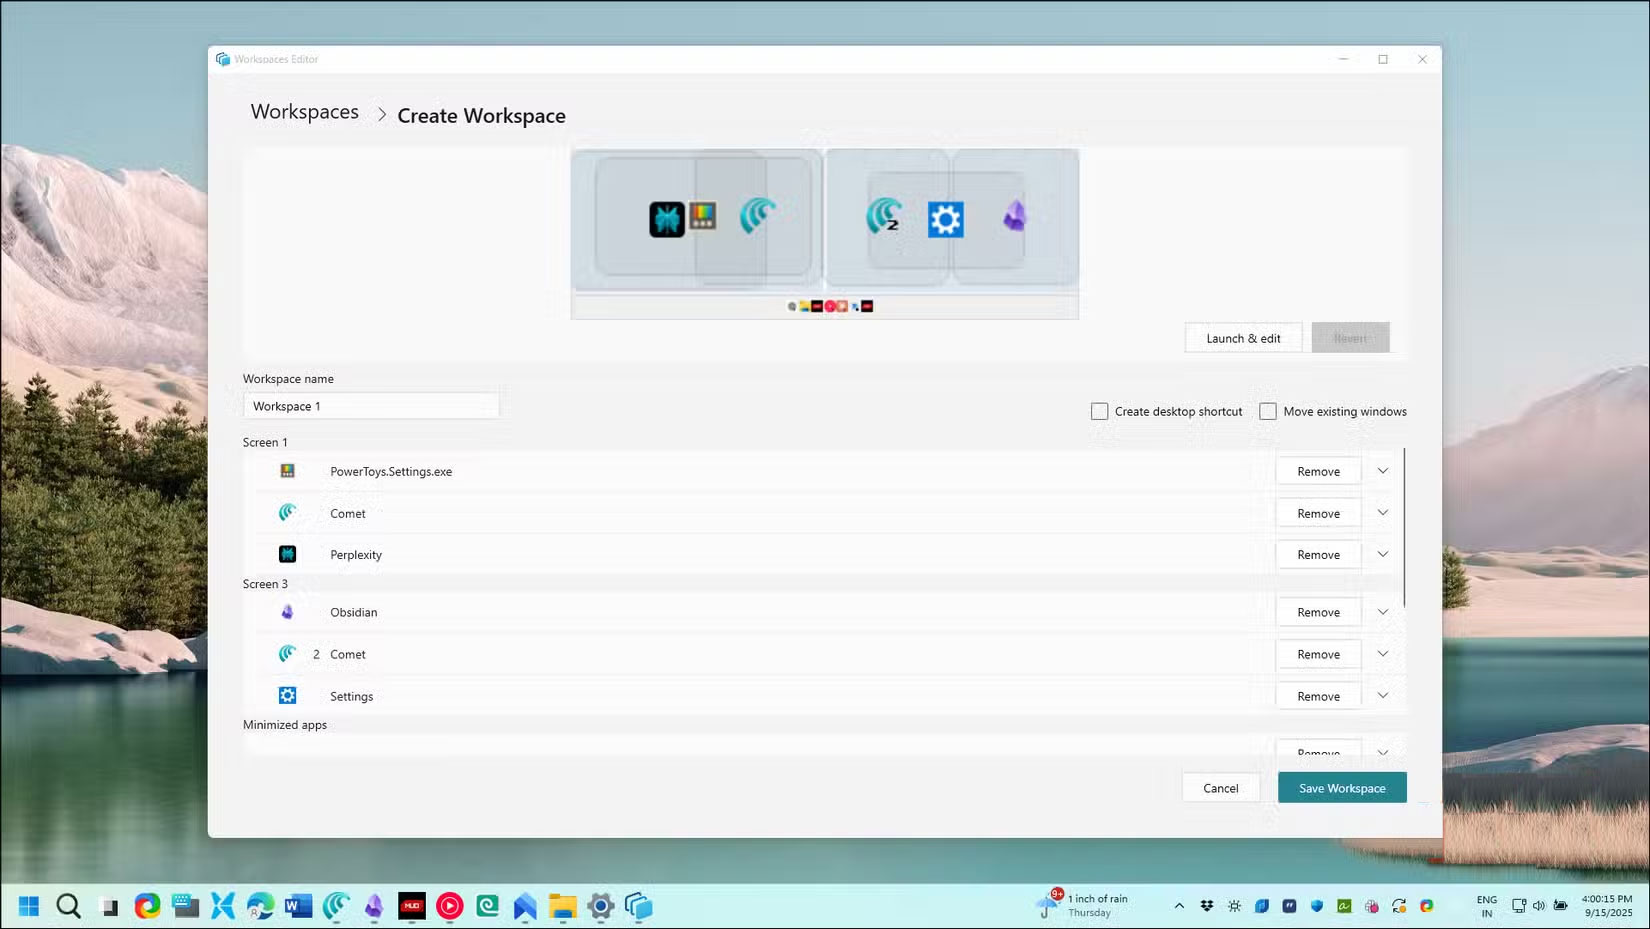
Task: Click the PowerToys Workspaces taskbar icon
Action: (x=638, y=906)
